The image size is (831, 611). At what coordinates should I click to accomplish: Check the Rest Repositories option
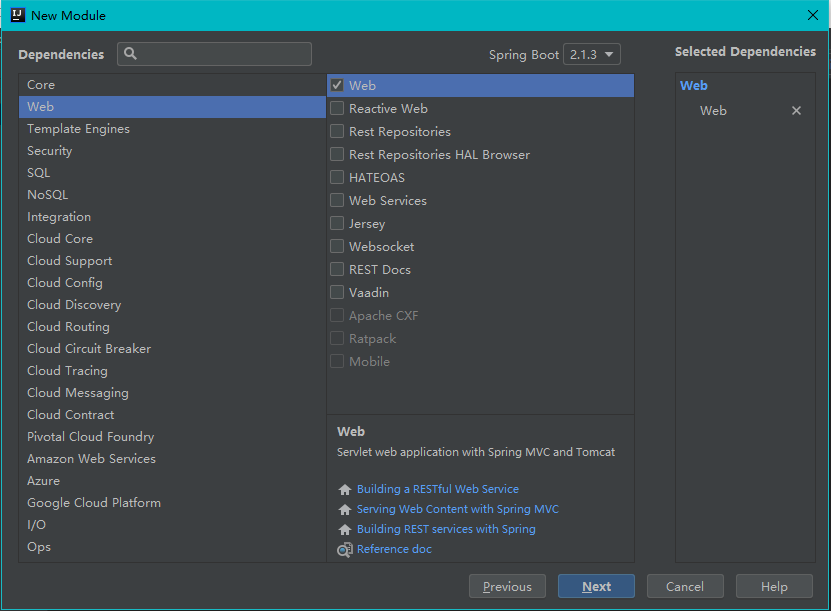pos(337,131)
